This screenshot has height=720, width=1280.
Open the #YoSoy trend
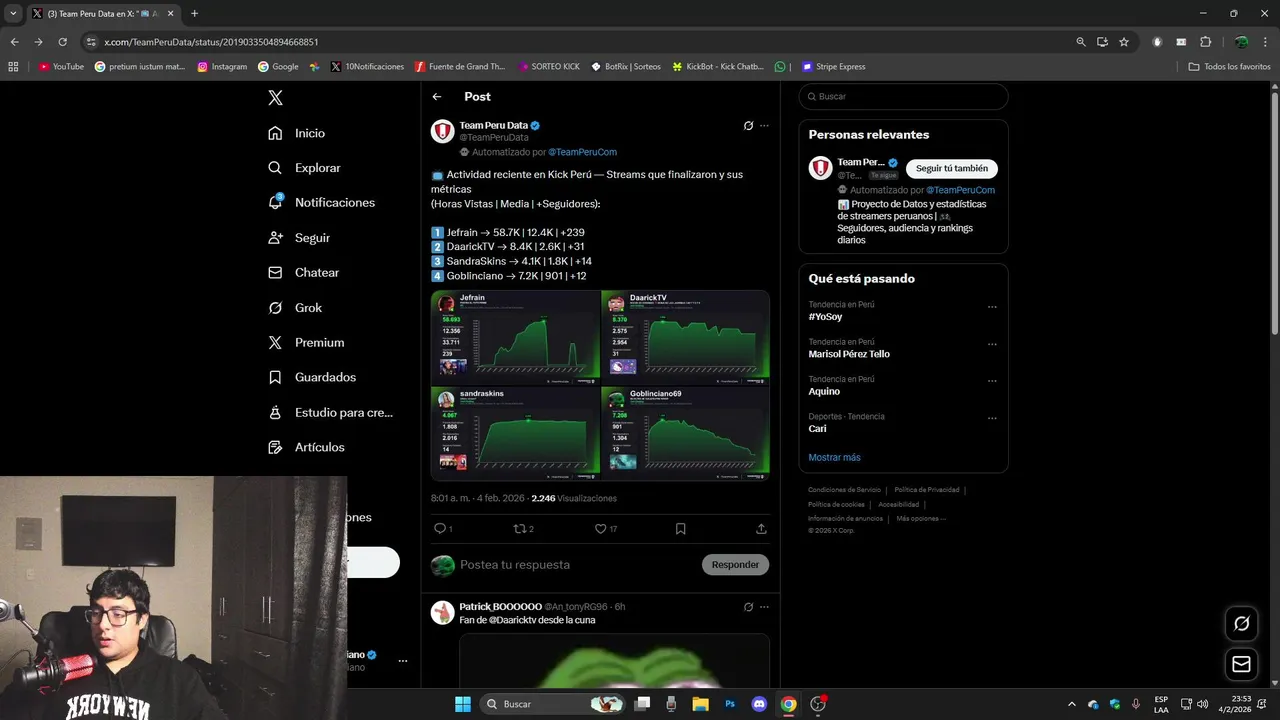coord(825,317)
